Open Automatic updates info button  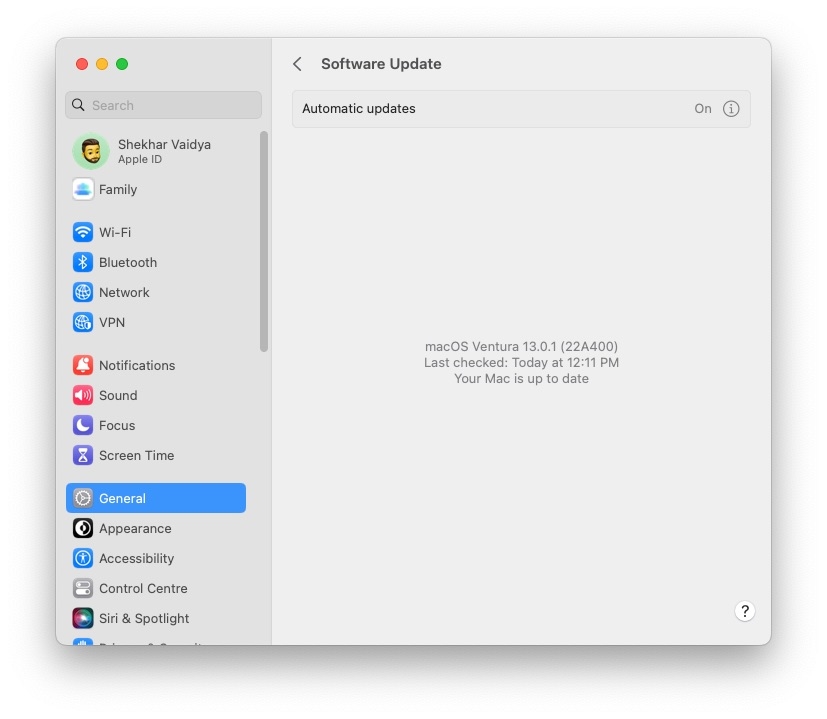[730, 109]
